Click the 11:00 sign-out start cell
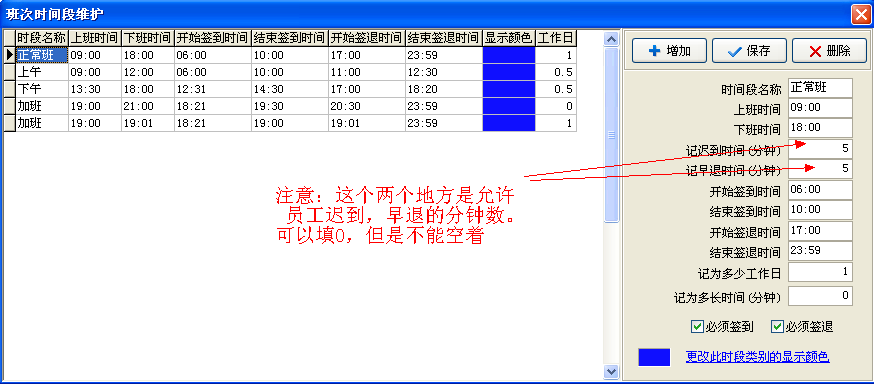This screenshot has width=874, height=384. (367, 72)
